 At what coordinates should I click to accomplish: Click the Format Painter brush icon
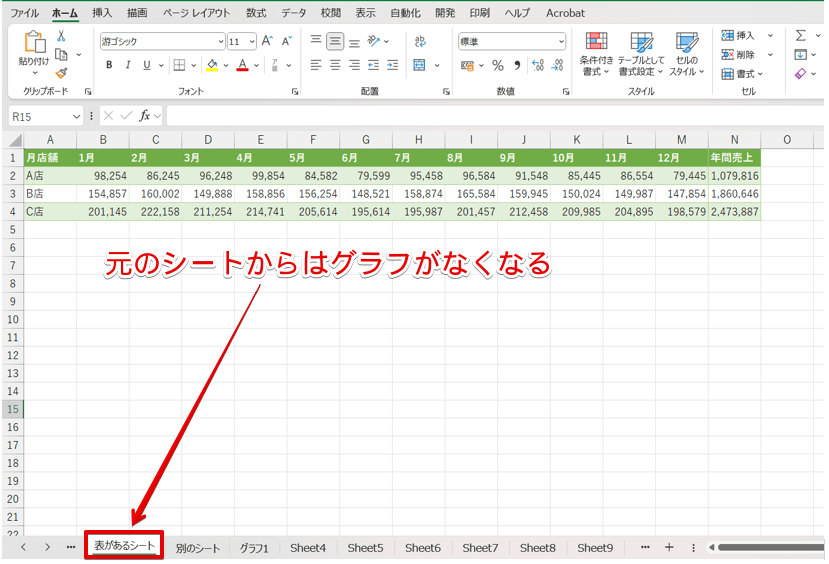coord(61,73)
